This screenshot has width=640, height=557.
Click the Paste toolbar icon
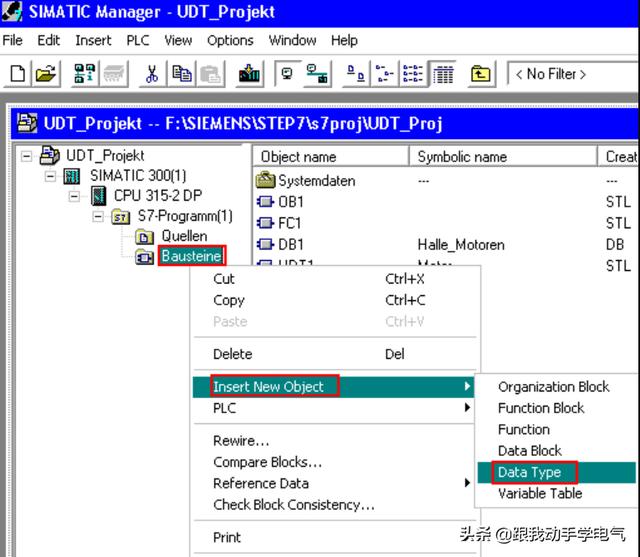211,74
